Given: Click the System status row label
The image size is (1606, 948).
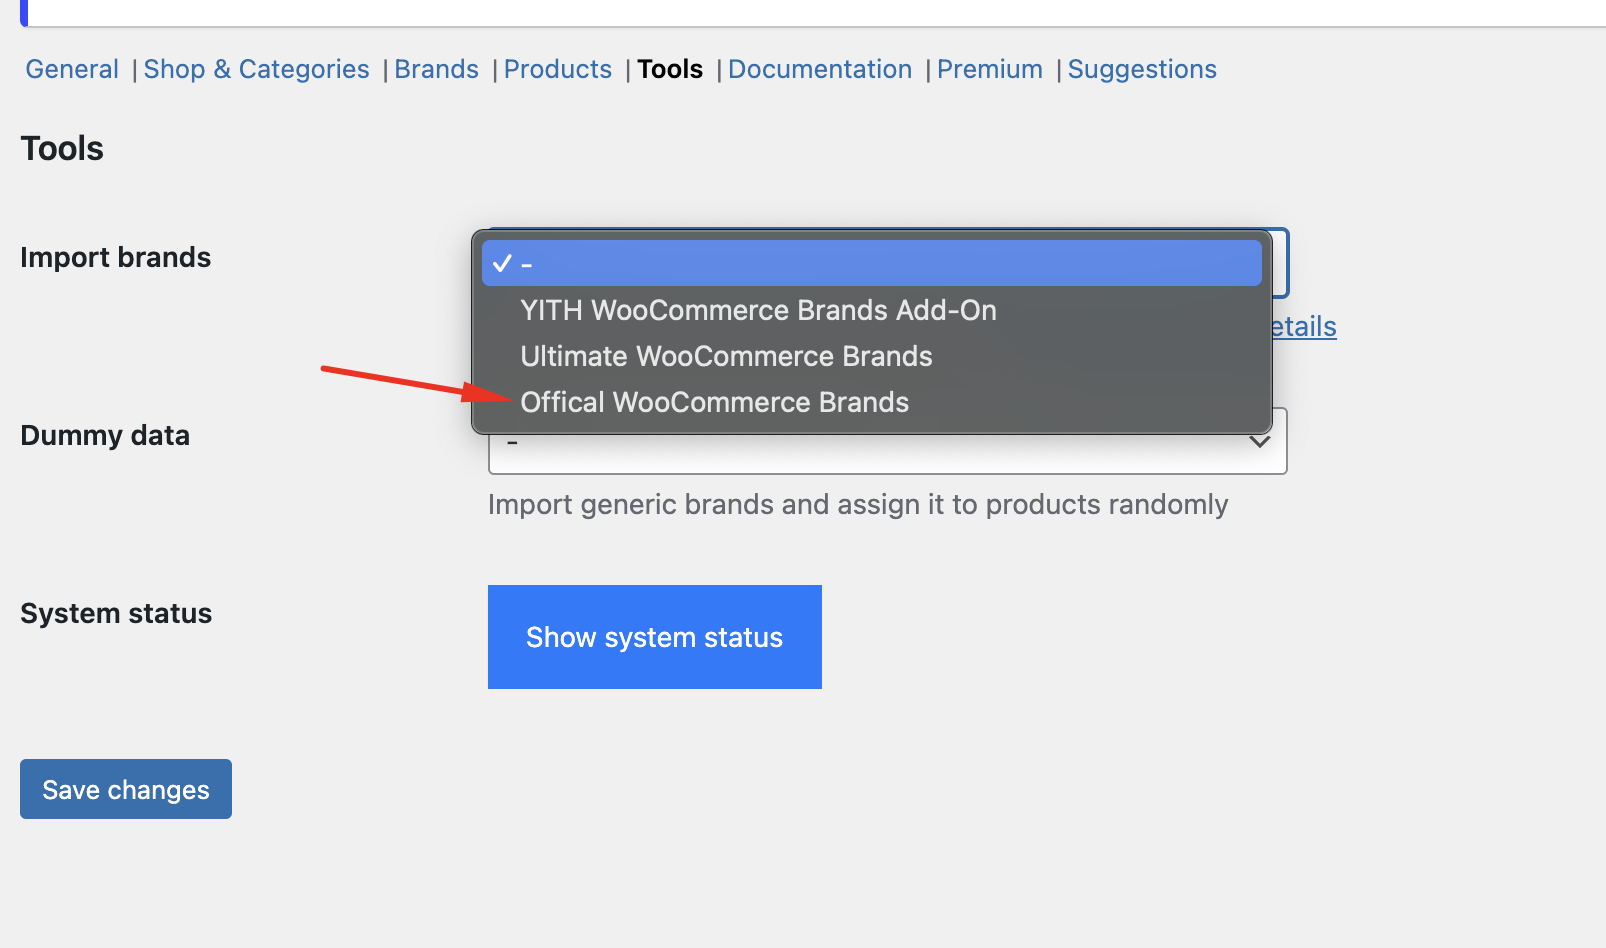Looking at the screenshot, I should [116, 613].
